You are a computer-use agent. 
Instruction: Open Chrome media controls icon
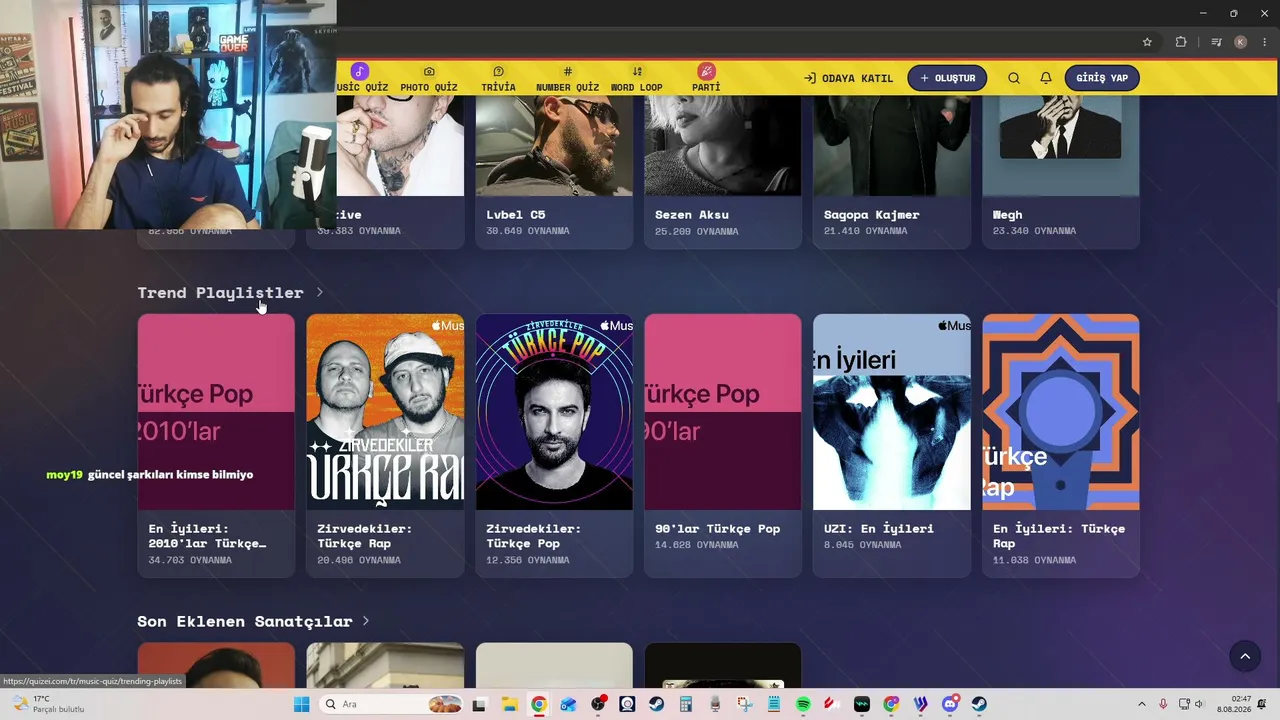(1216, 42)
